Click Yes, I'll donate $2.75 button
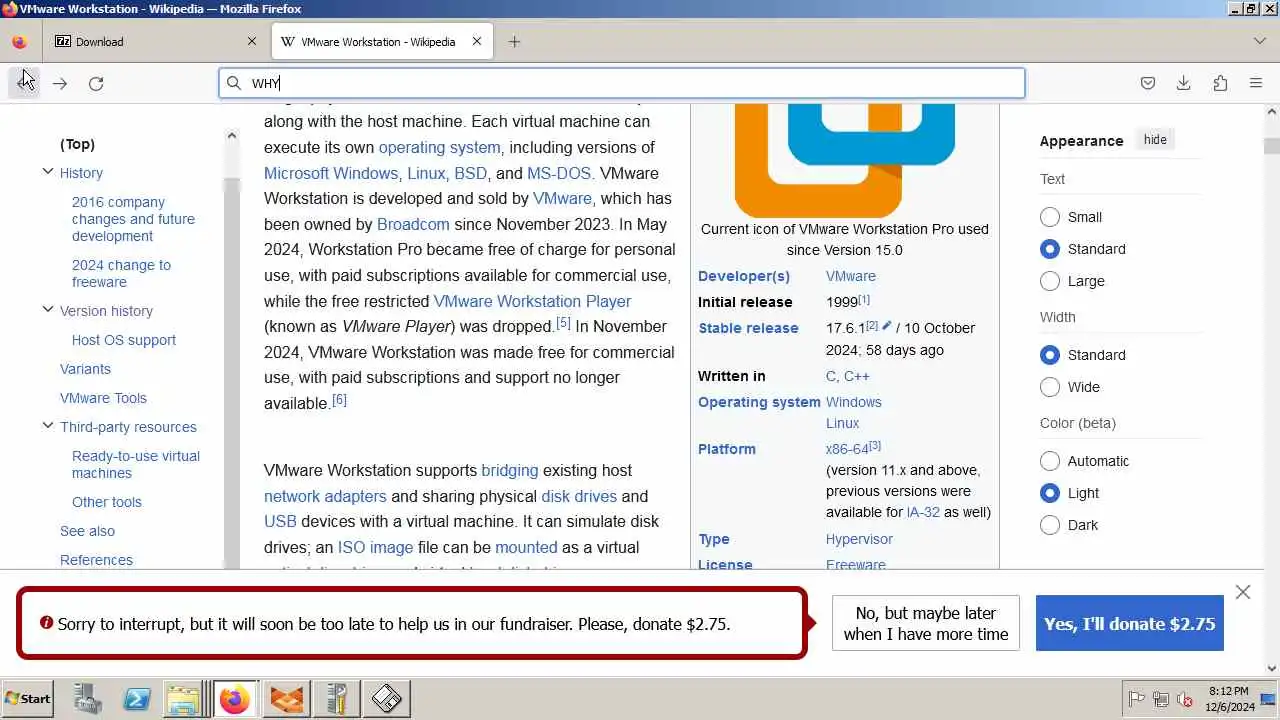 (x=1130, y=623)
